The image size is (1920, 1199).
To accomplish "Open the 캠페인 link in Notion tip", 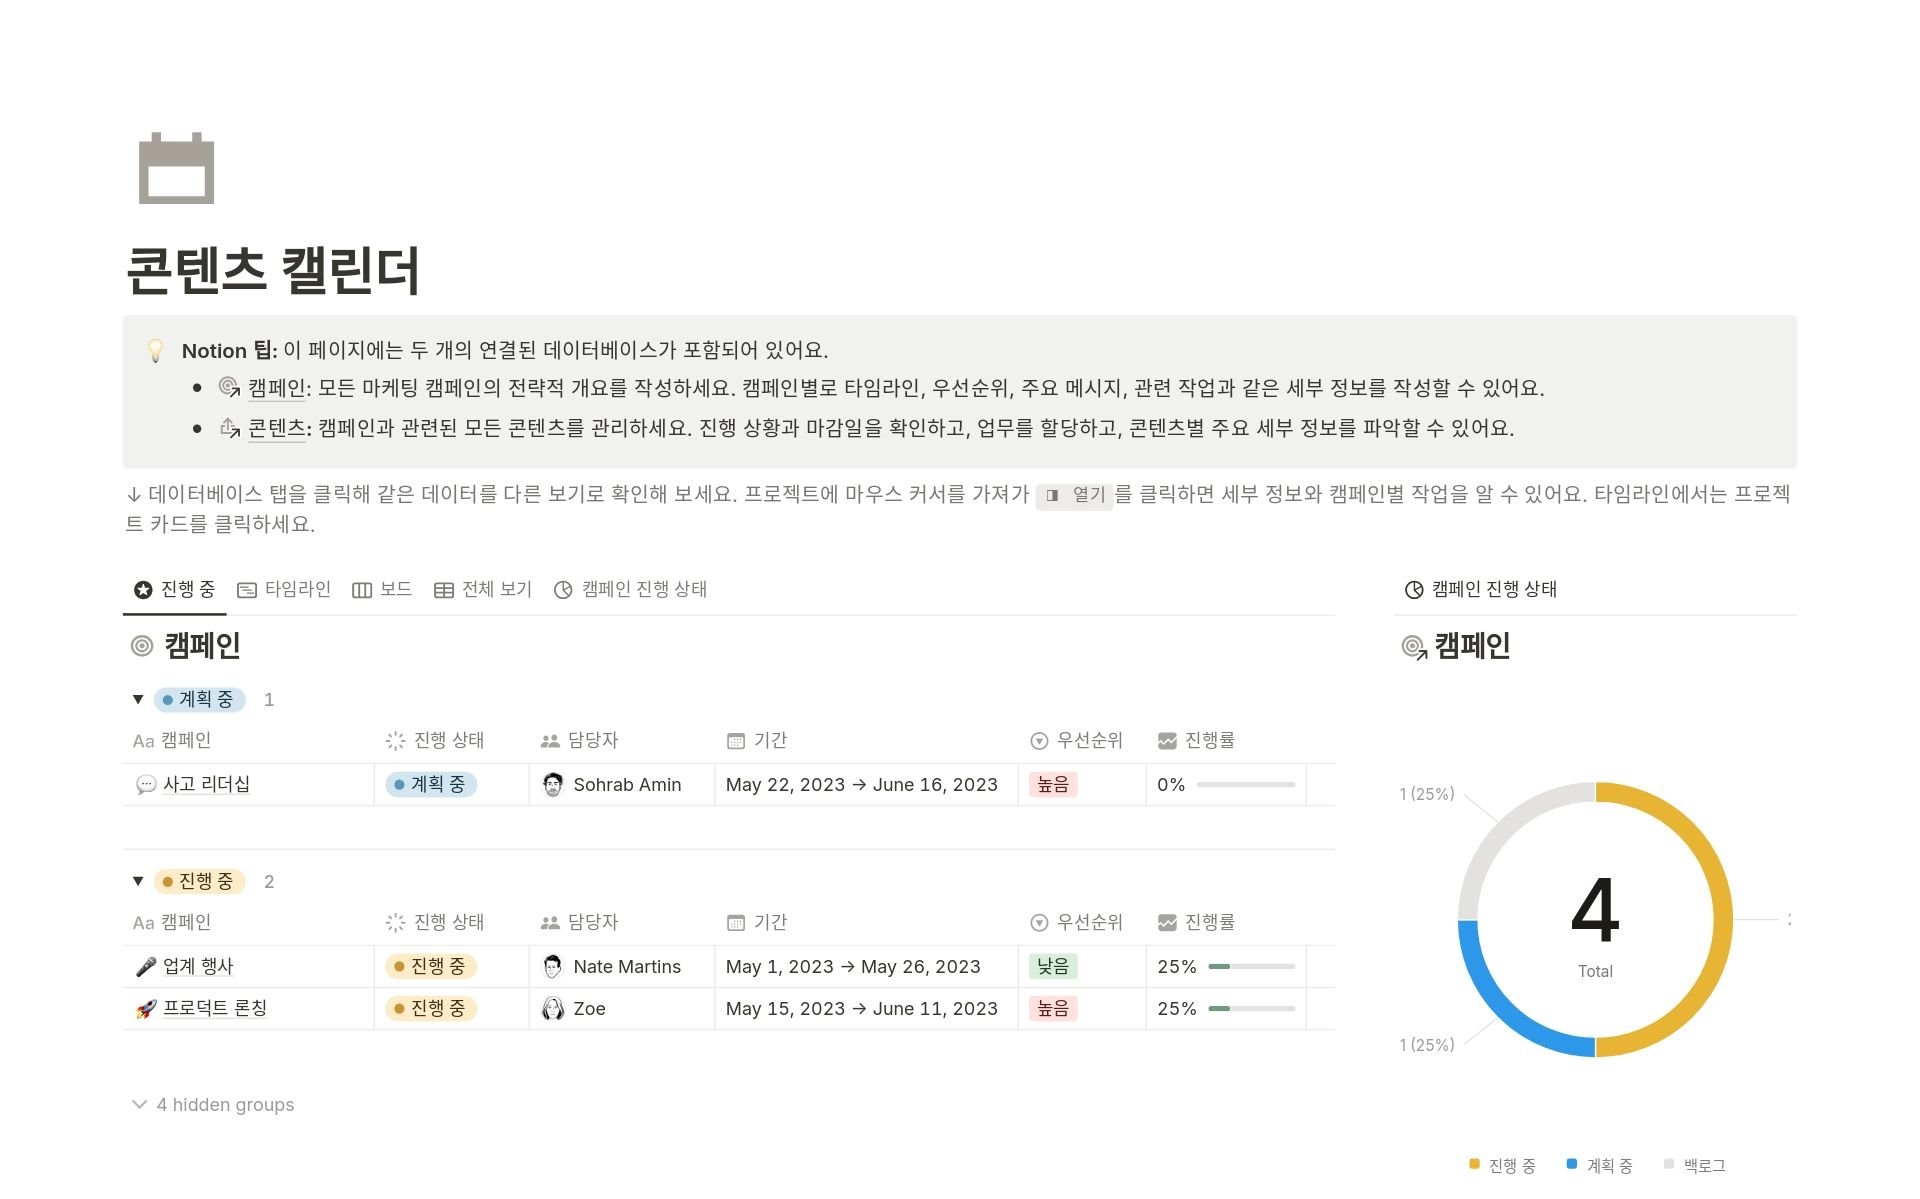I will pos(276,388).
